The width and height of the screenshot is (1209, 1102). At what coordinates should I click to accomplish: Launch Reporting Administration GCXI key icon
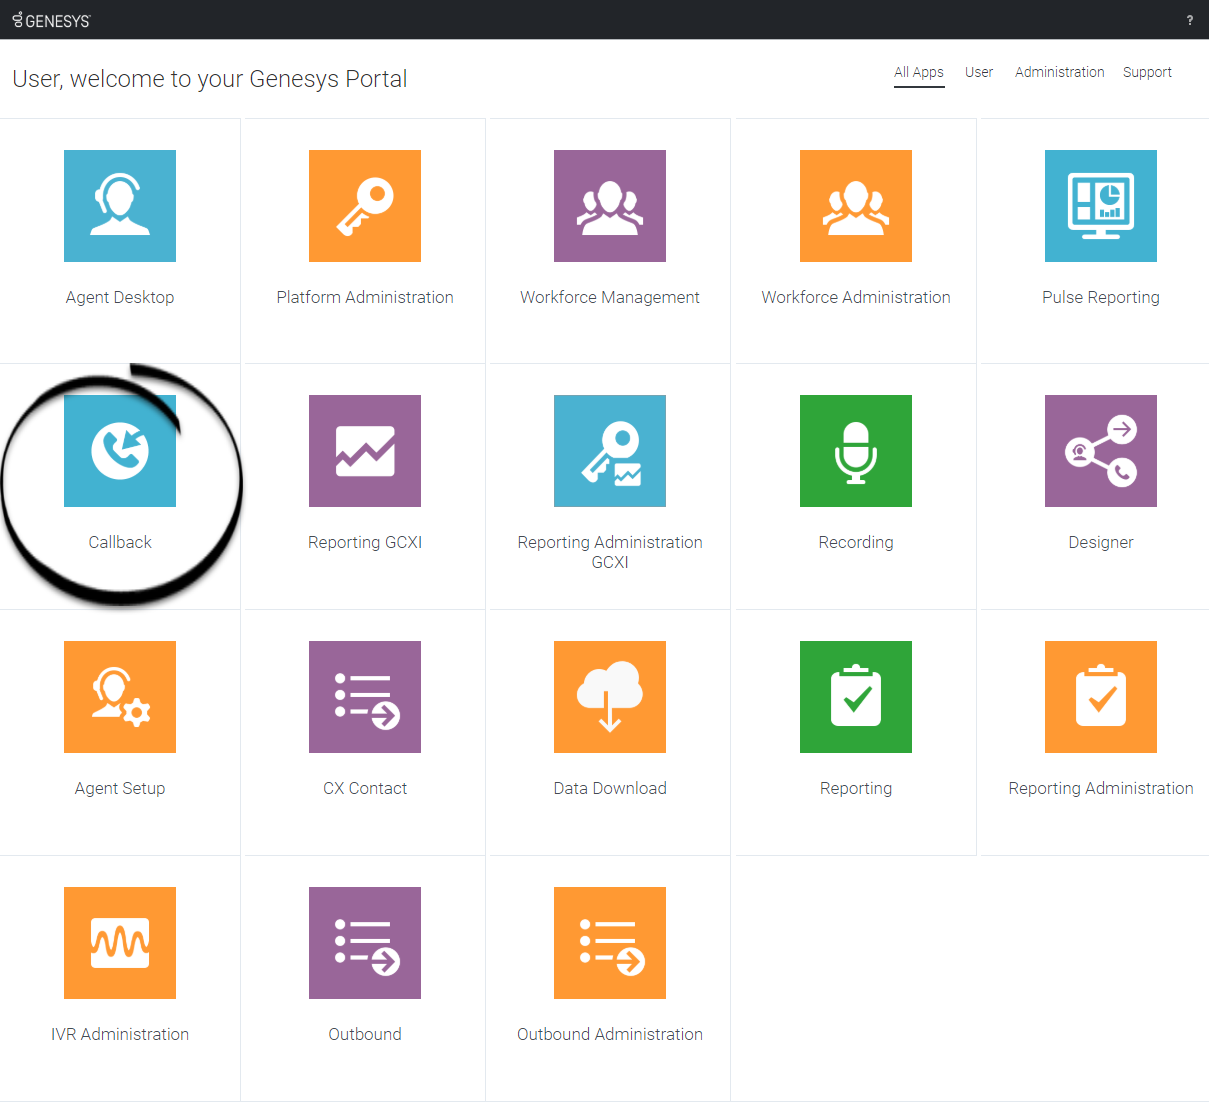point(610,451)
